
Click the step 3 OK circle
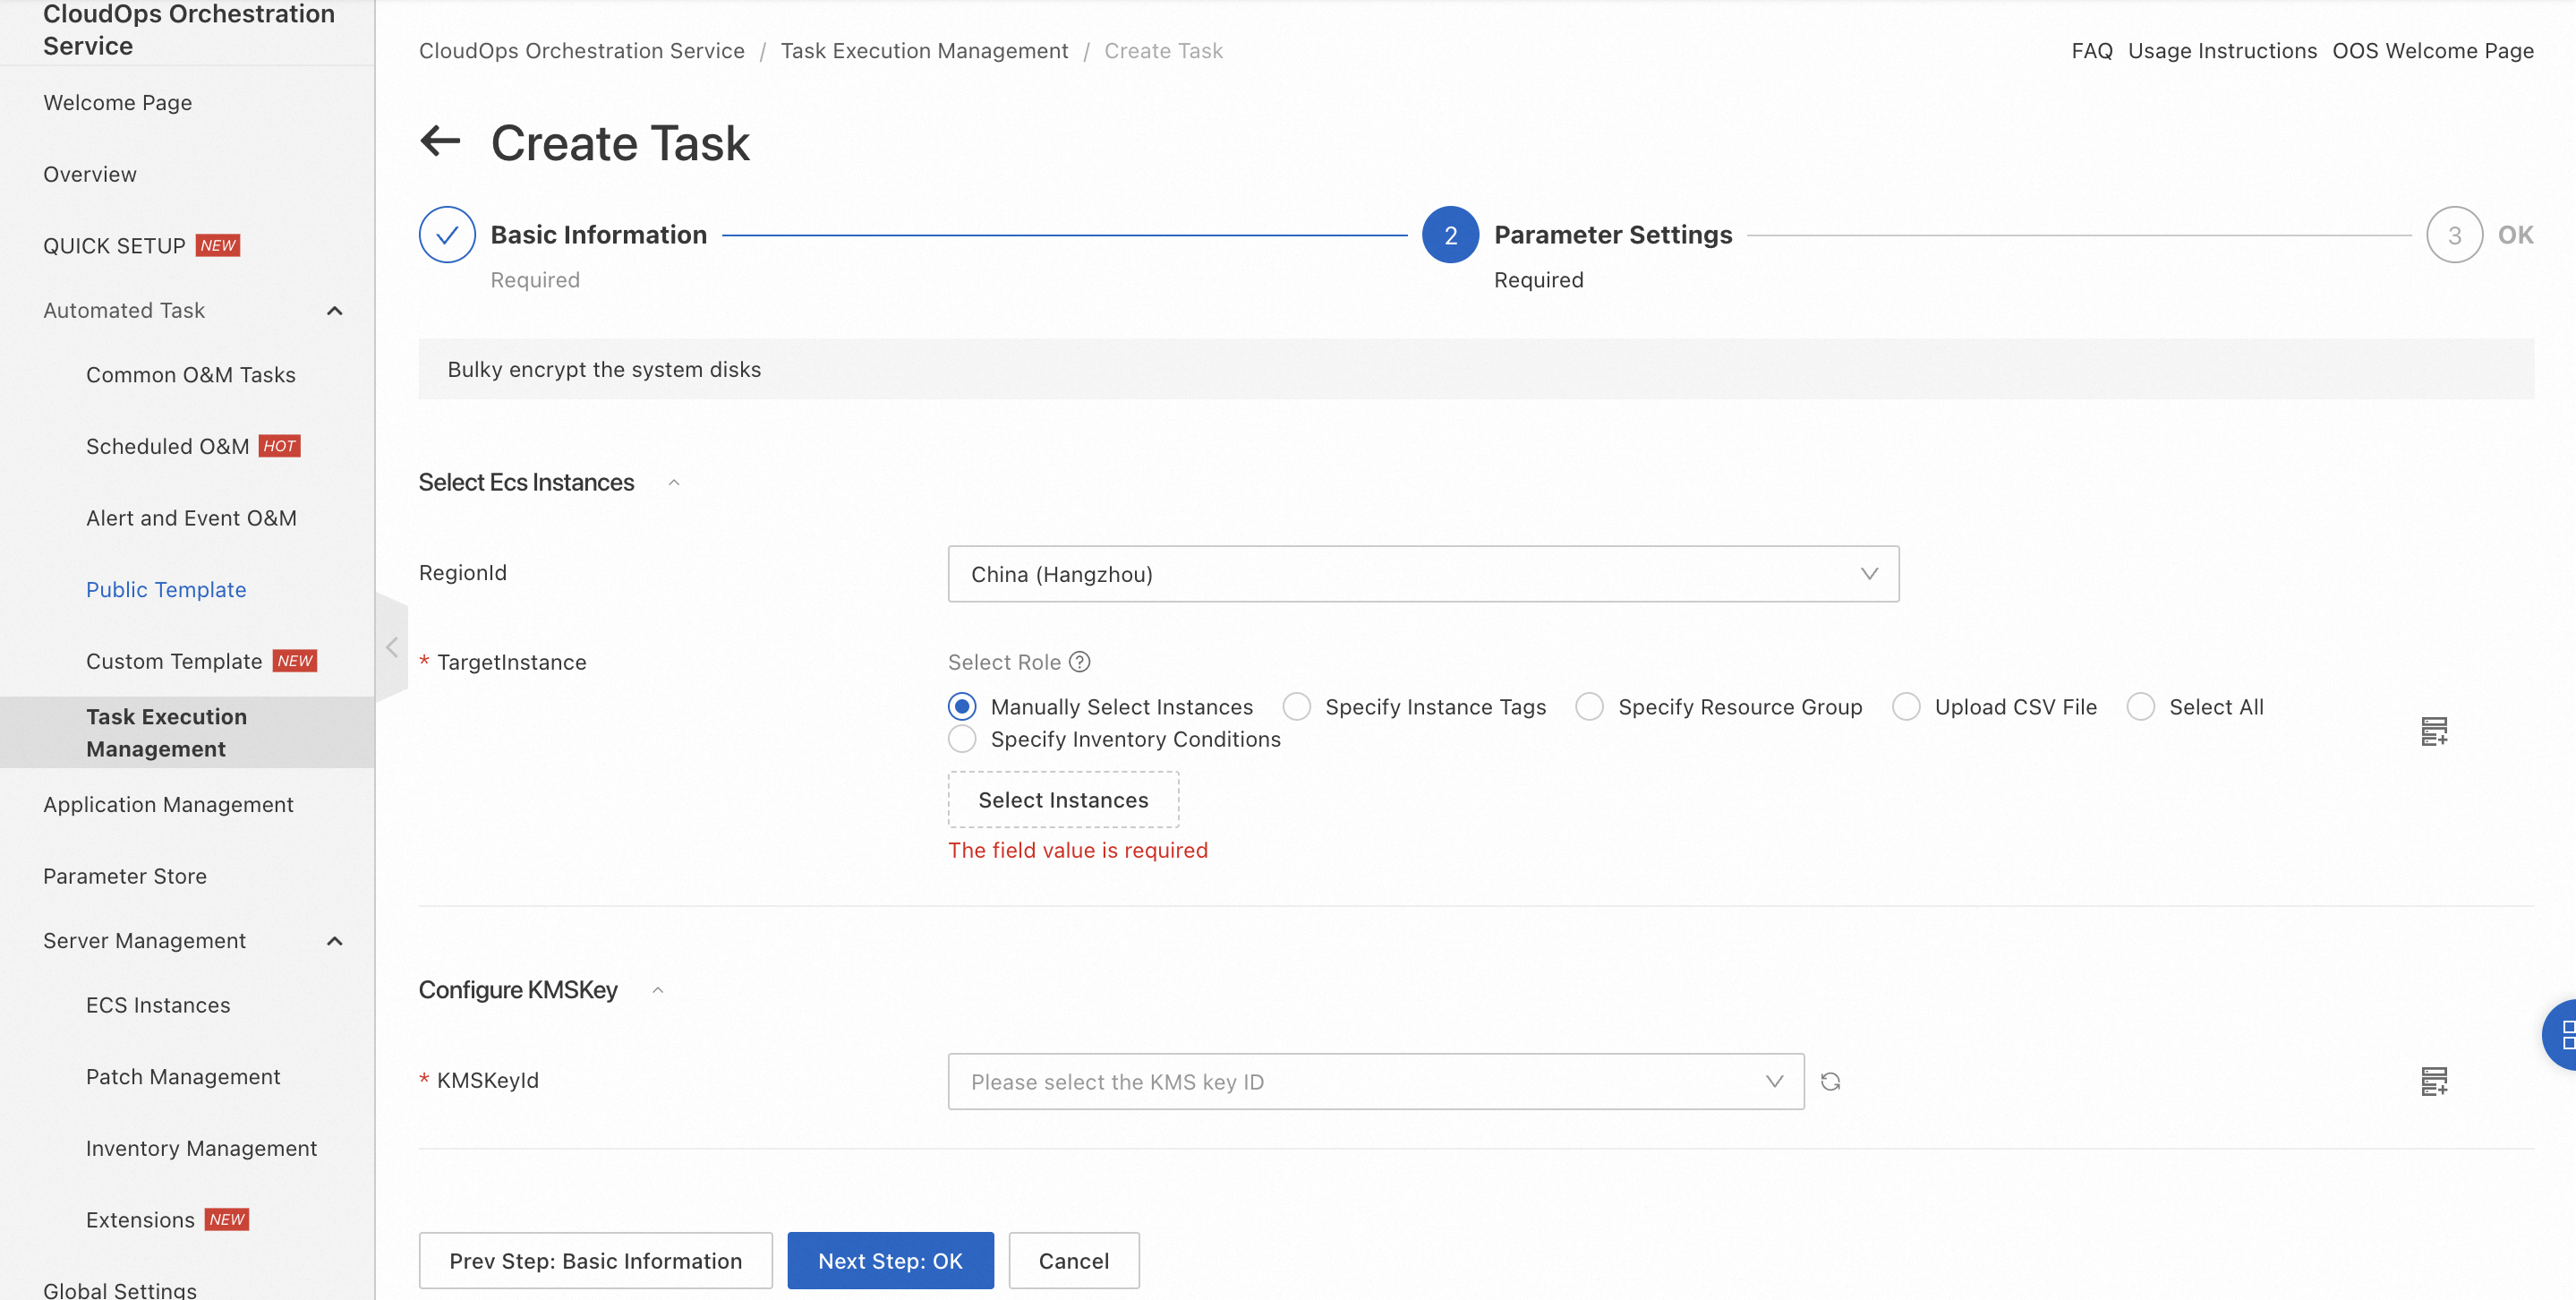click(2453, 235)
